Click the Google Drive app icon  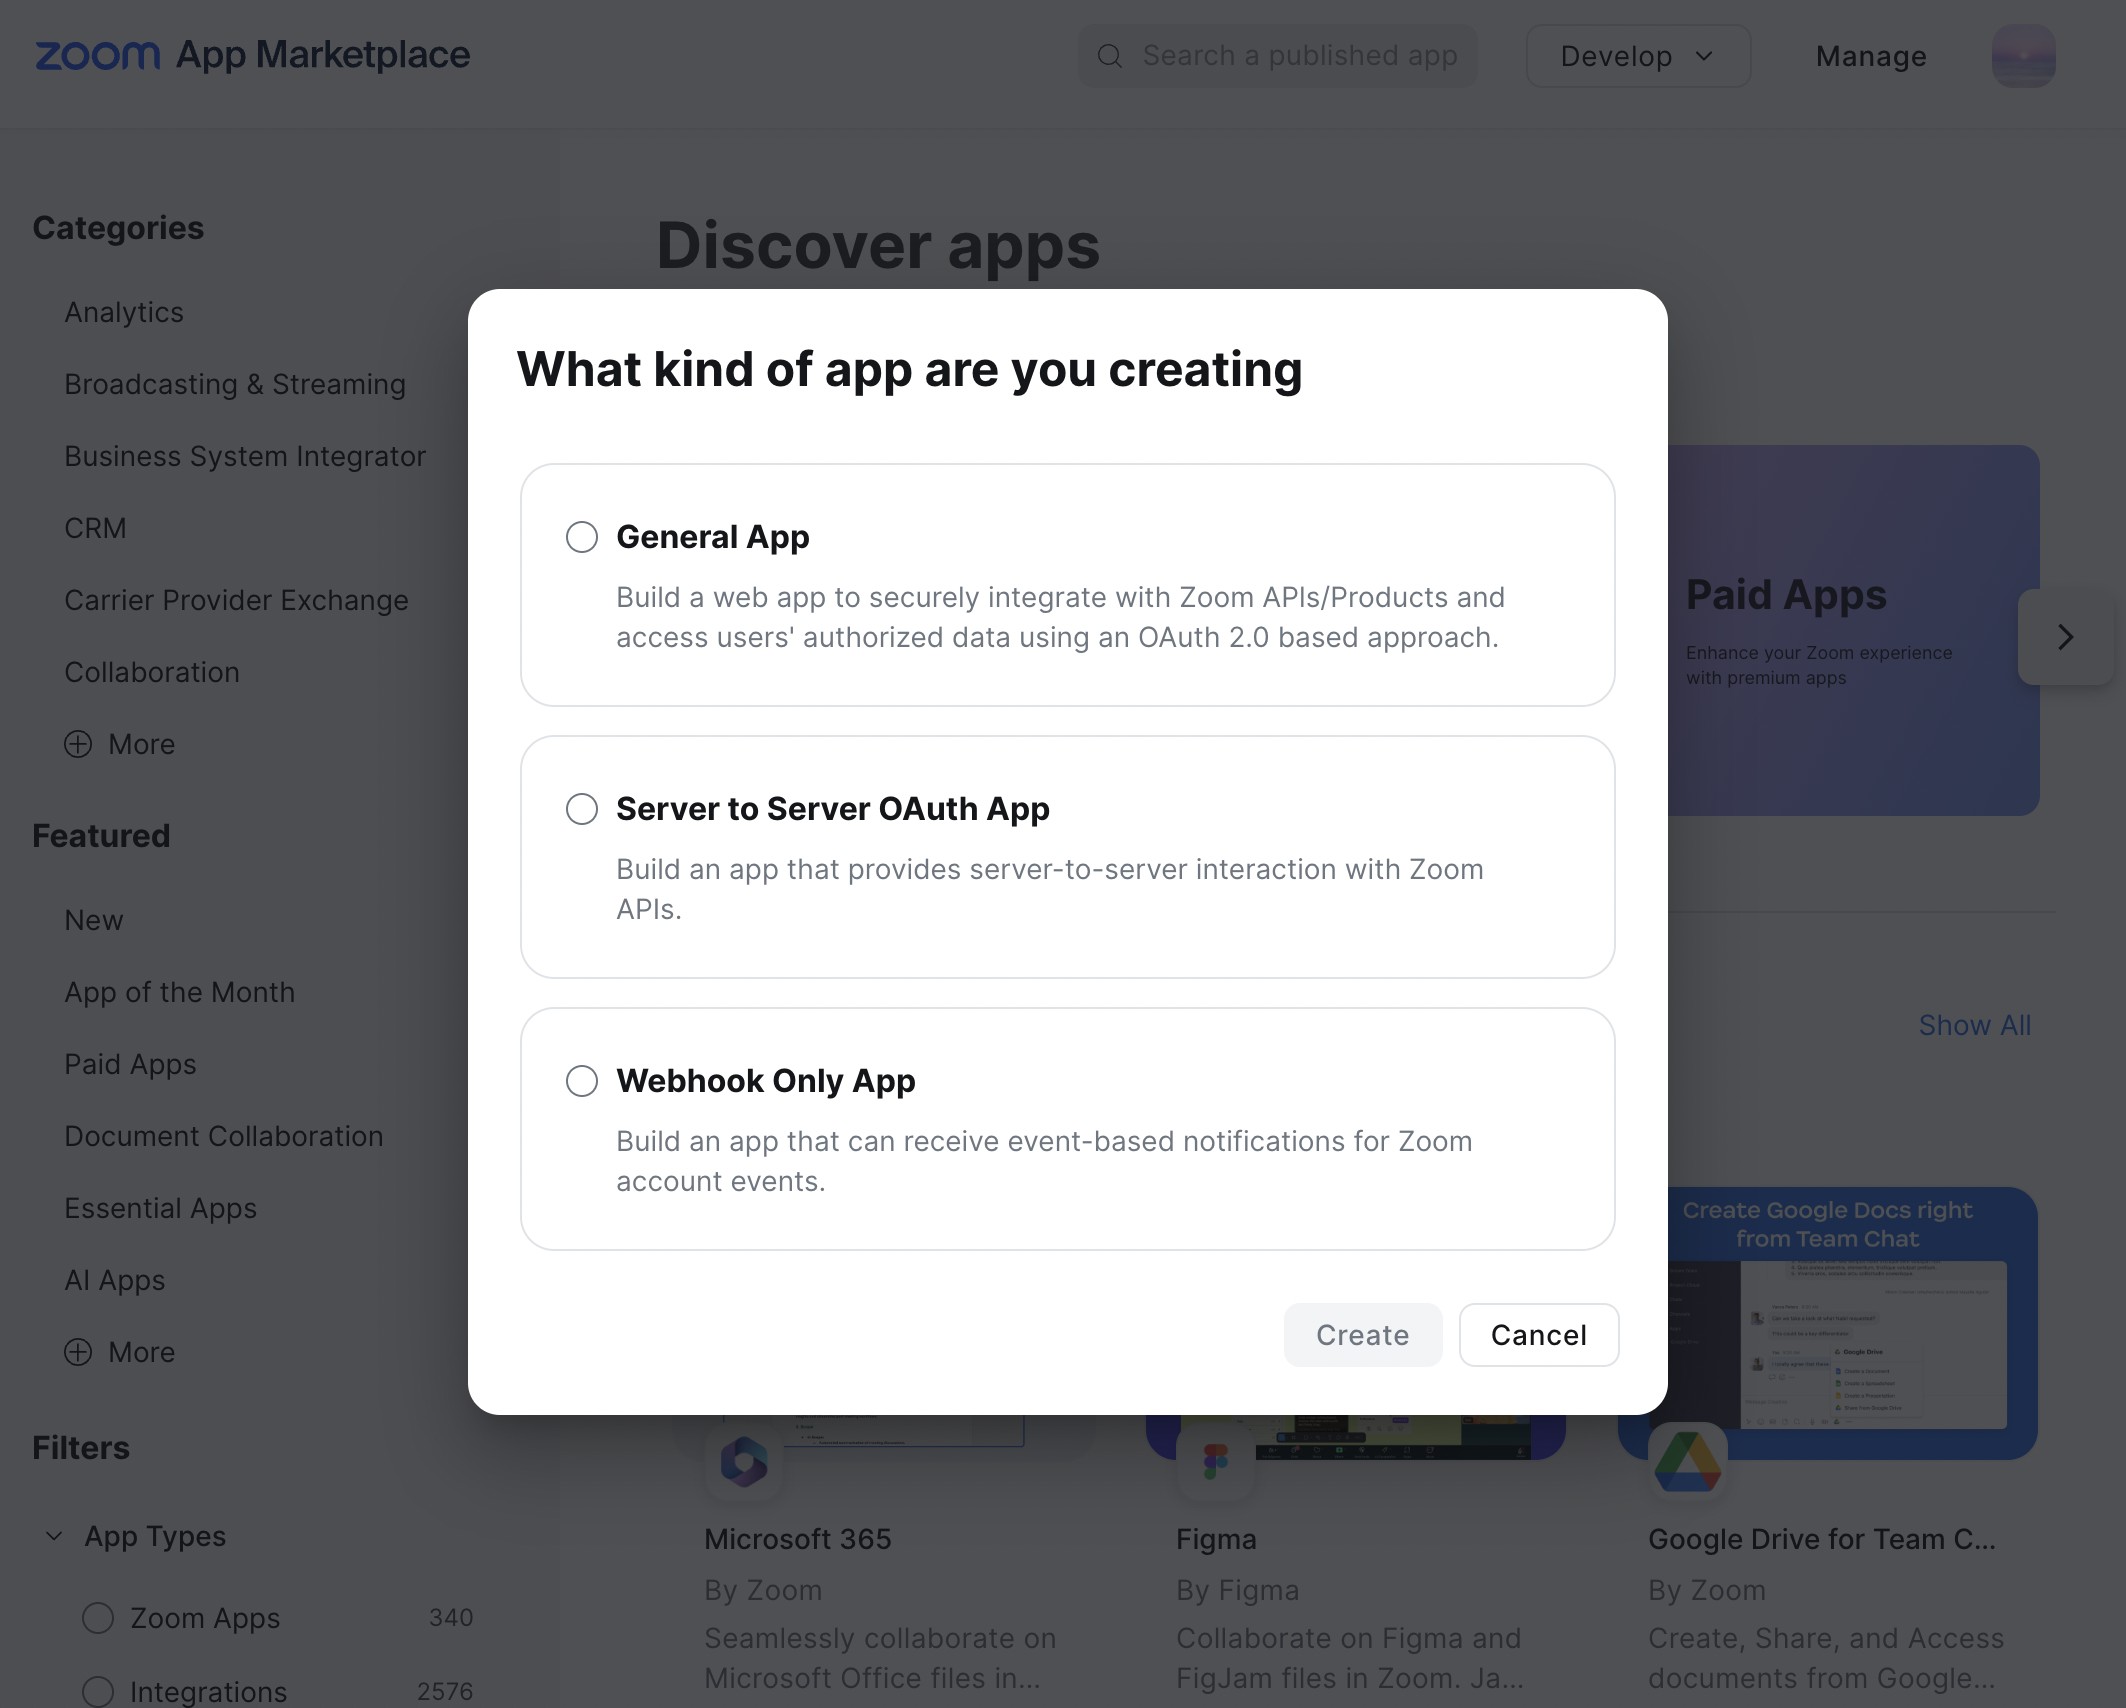pos(1688,1463)
